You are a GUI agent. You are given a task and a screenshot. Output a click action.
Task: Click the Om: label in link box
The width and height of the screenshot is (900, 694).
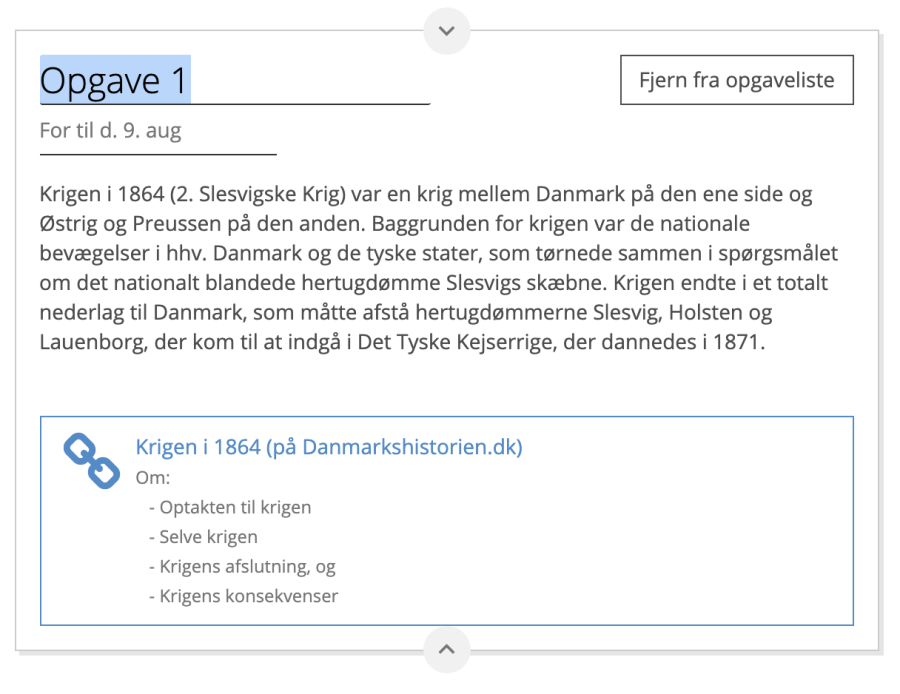coord(153,478)
